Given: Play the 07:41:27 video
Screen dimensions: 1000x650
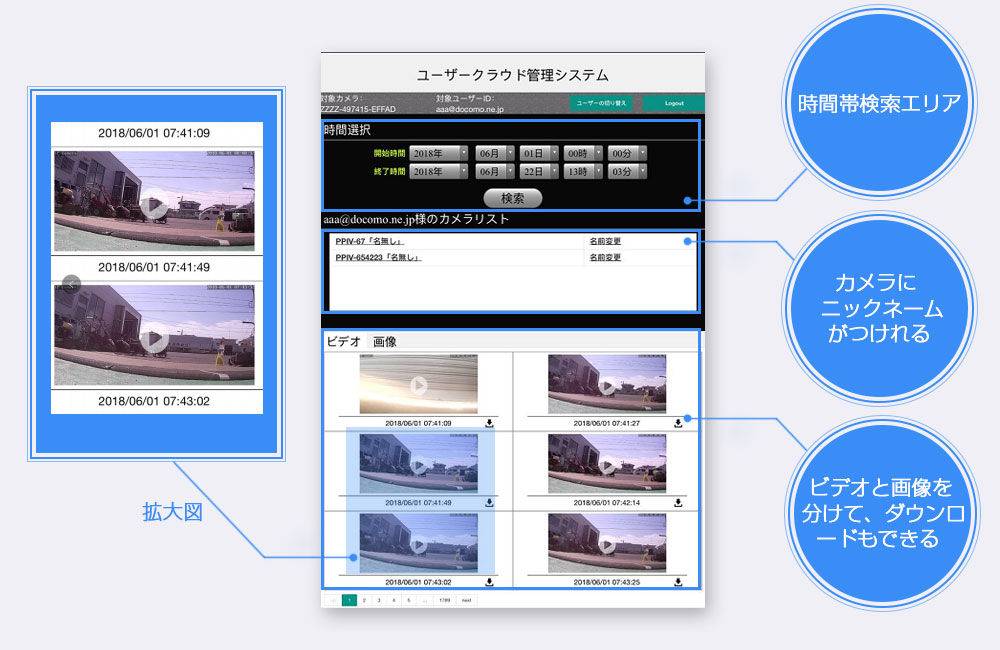Looking at the screenshot, I should click(x=607, y=384).
